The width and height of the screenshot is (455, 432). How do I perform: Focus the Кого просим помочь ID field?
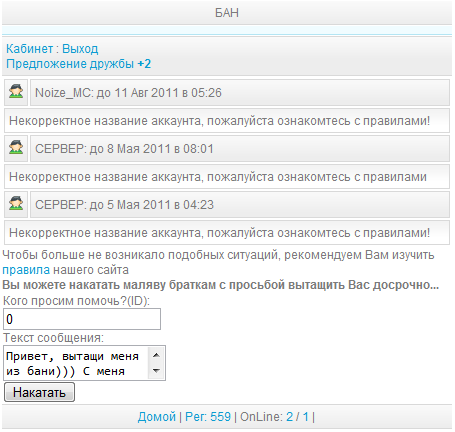point(82,319)
